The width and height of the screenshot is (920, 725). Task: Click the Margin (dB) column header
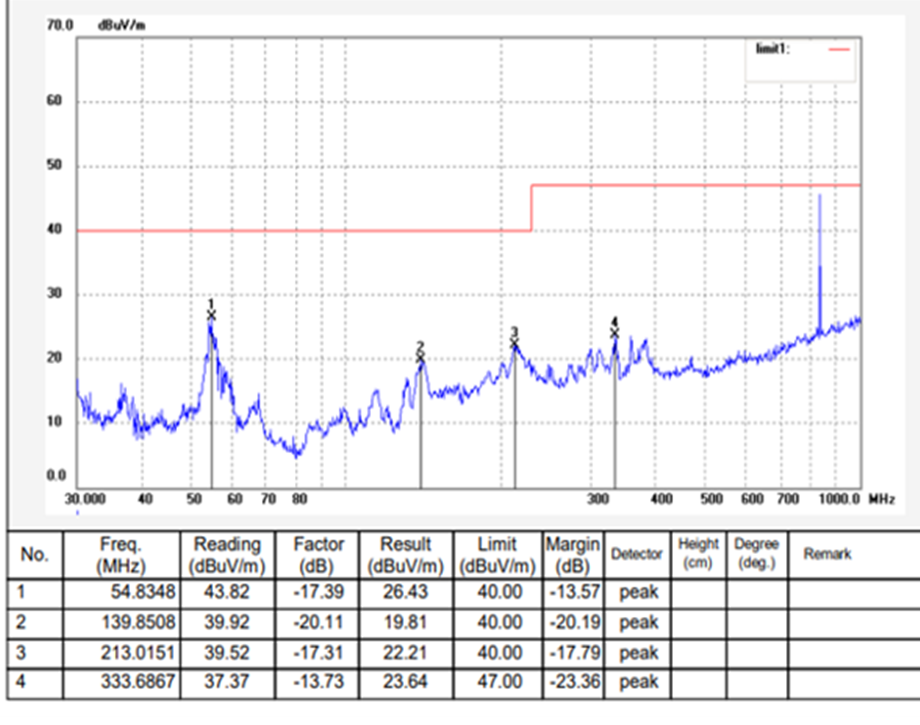(573, 555)
